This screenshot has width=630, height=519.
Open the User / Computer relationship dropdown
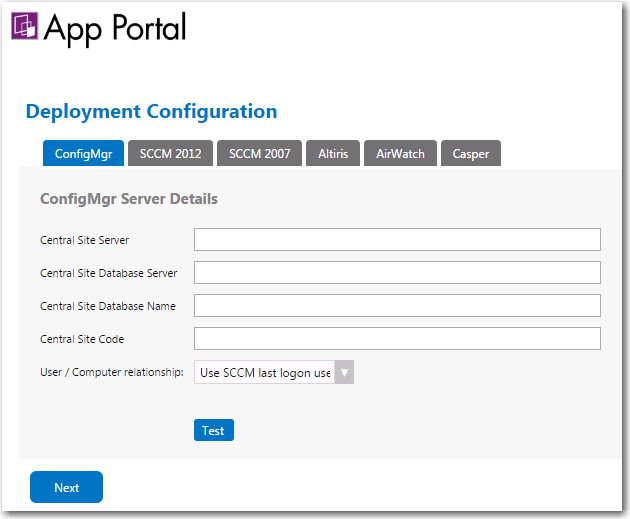(x=274, y=372)
